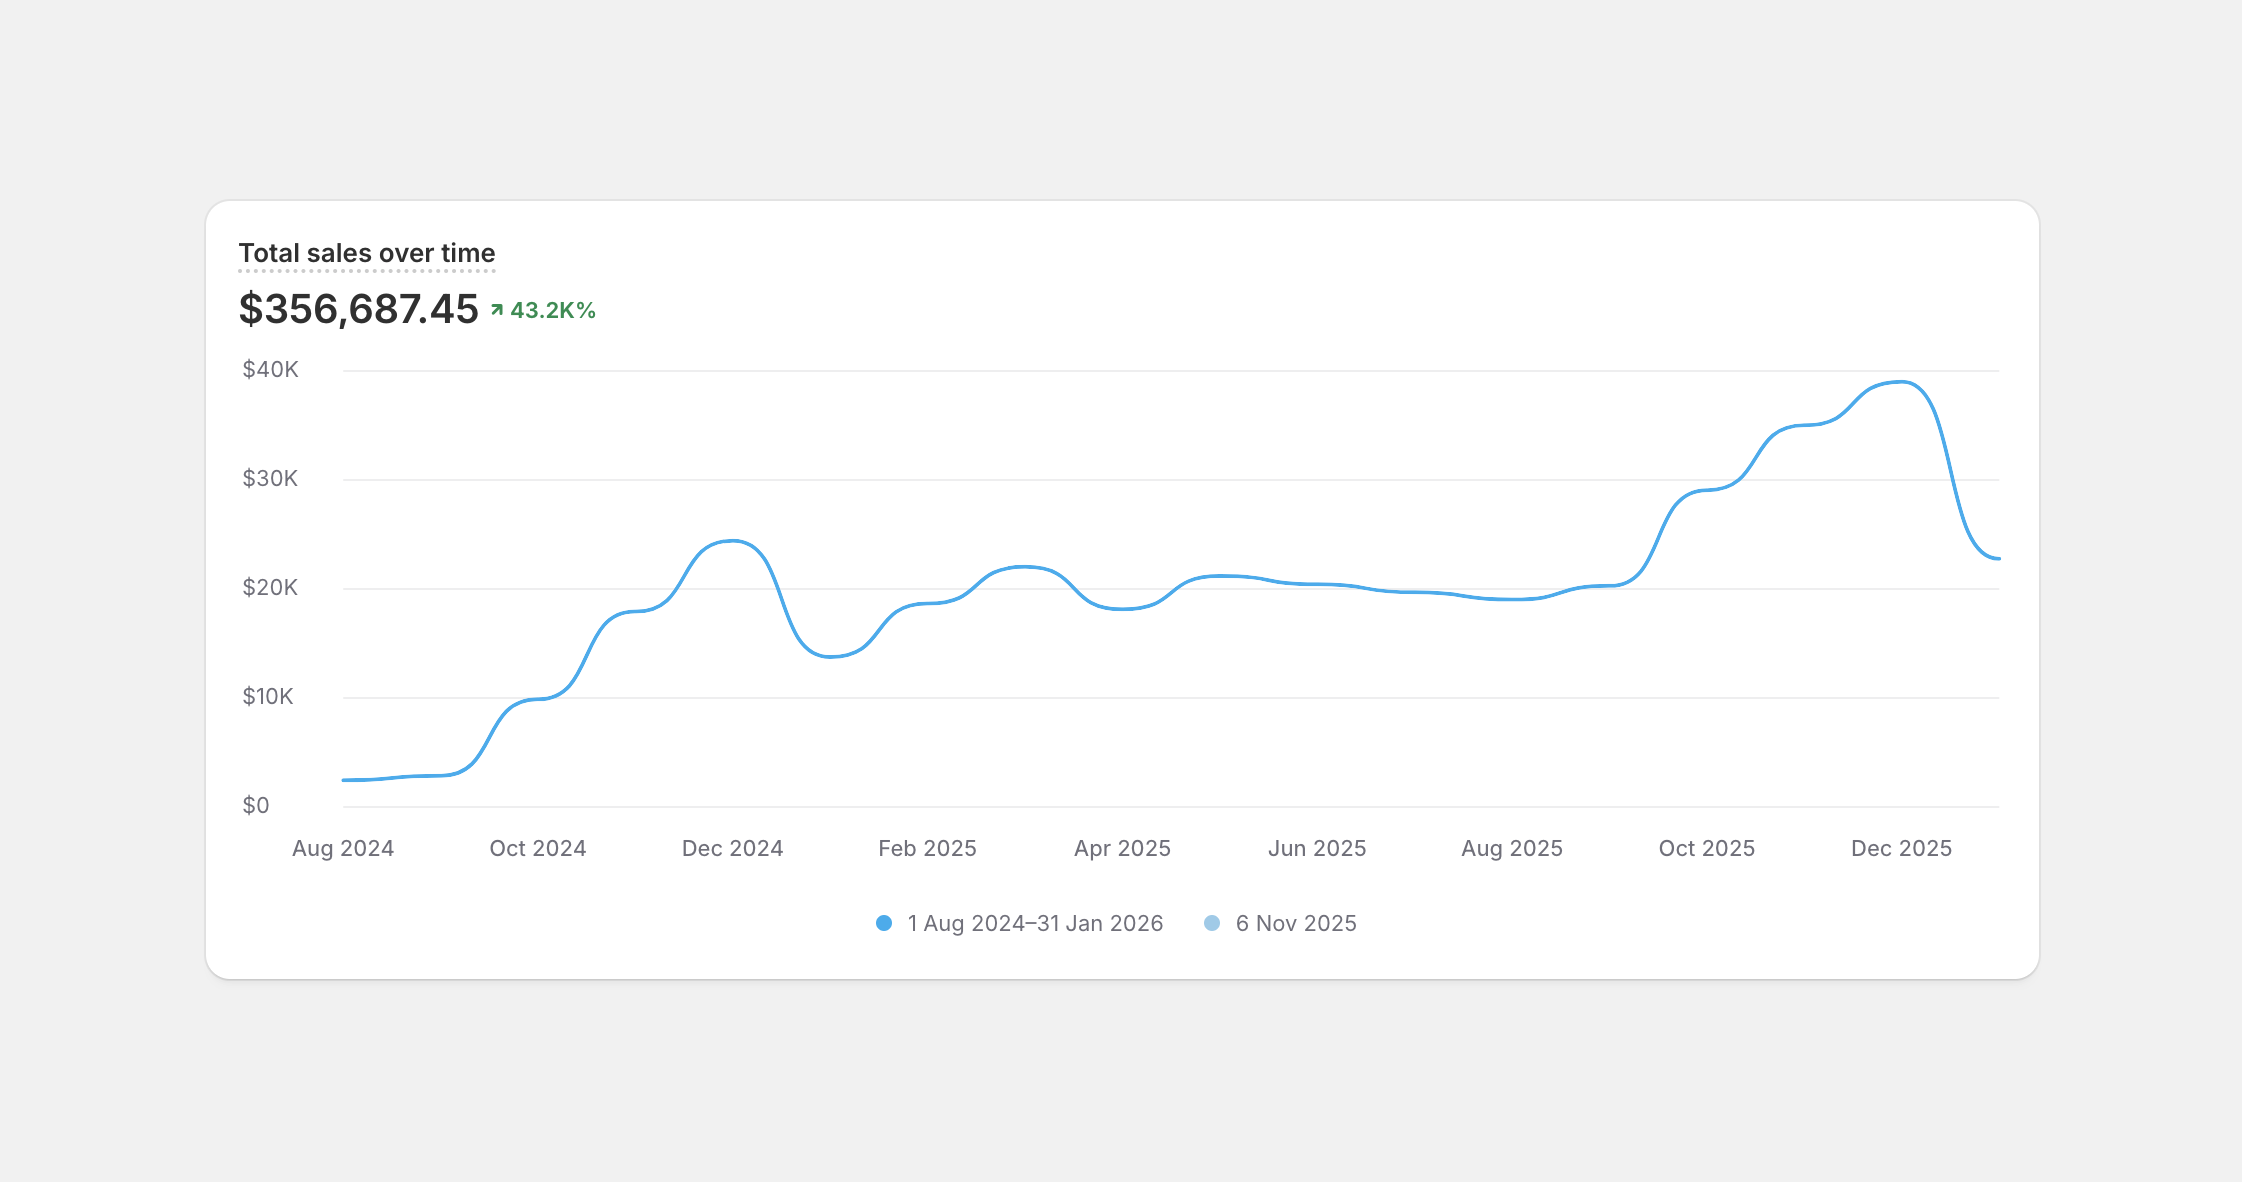Click the $40K y-axis label

pyautogui.click(x=270, y=369)
